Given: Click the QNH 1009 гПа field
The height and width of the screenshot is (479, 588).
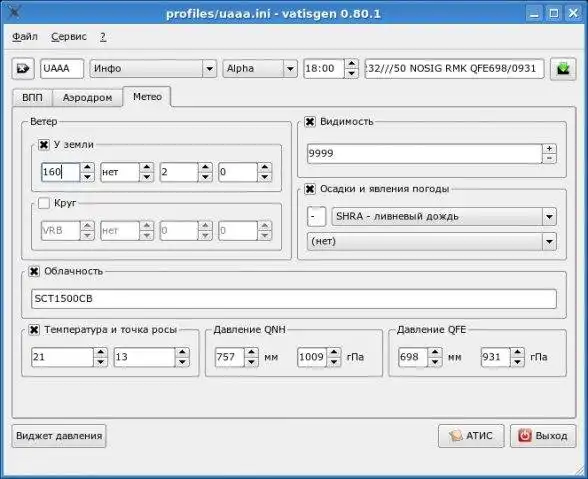Looking at the screenshot, I should pos(312,357).
